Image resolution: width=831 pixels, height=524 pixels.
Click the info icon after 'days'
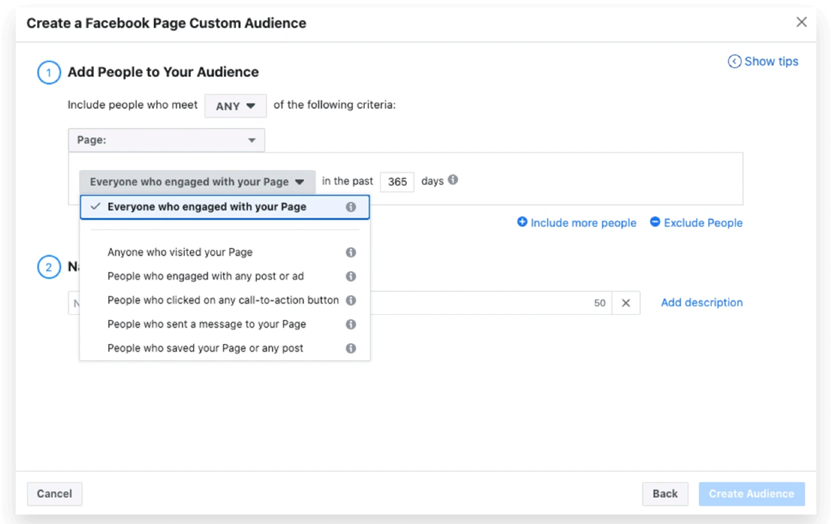click(x=453, y=181)
